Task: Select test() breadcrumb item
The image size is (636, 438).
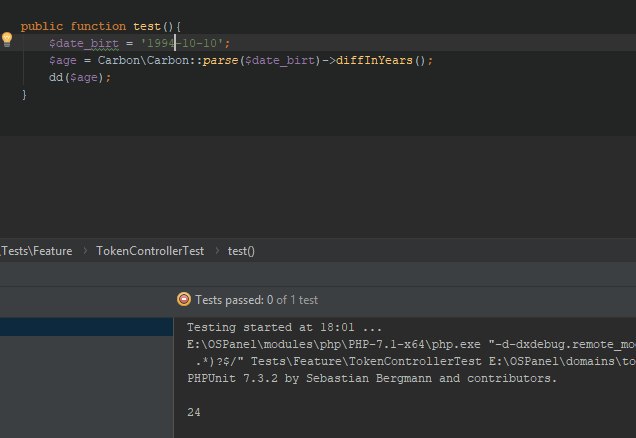Action: coord(241,251)
